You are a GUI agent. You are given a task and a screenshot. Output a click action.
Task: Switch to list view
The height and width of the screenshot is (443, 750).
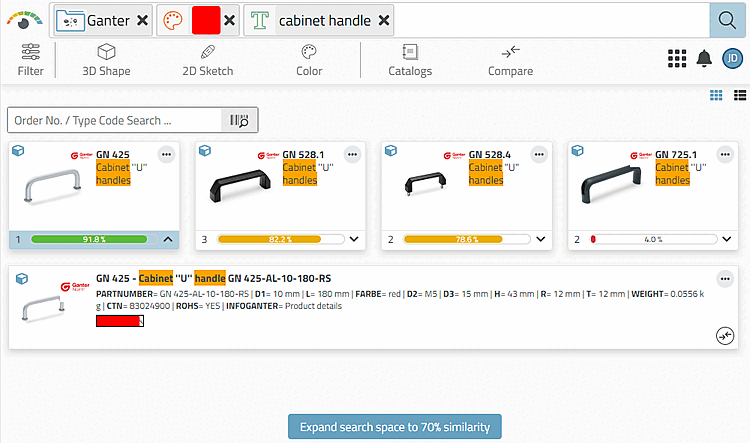pos(740,95)
